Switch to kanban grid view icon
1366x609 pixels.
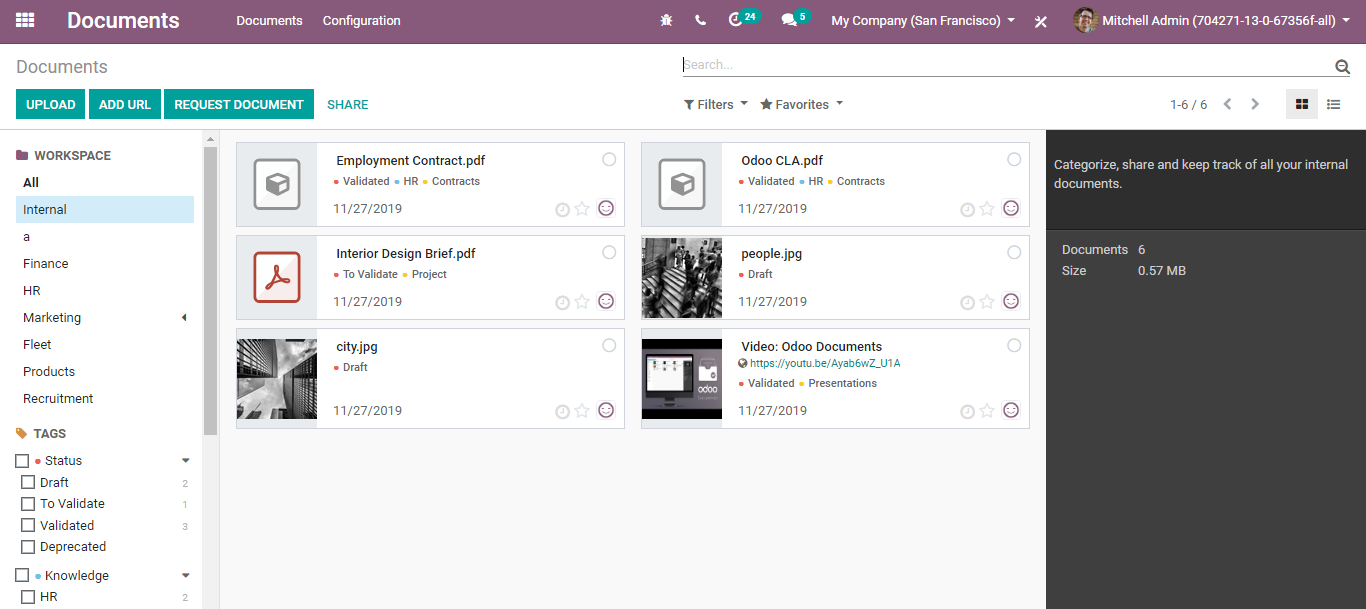[1302, 104]
